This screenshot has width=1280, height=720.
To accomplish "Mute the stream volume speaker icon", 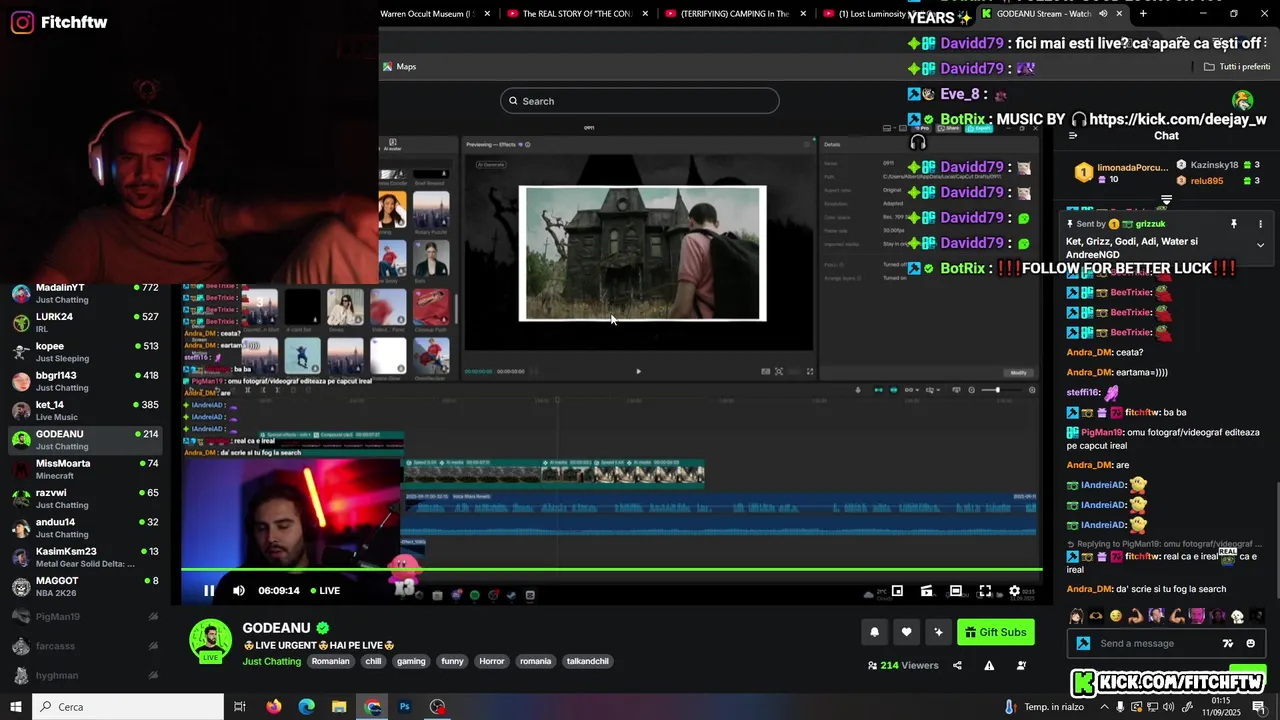I will [239, 591].
